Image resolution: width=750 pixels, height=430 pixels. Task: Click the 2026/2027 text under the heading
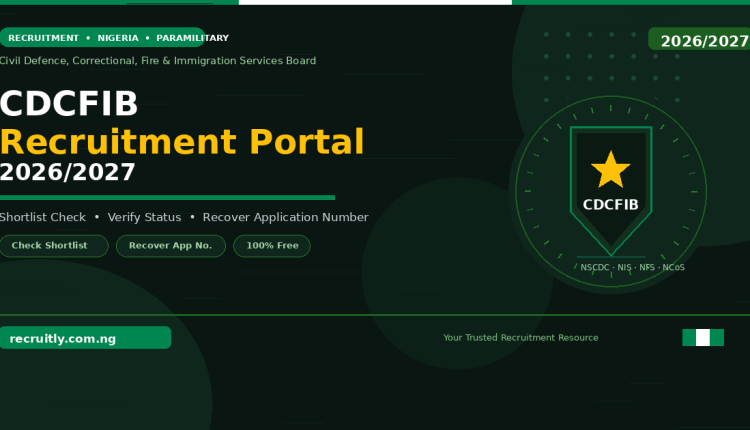67,172
